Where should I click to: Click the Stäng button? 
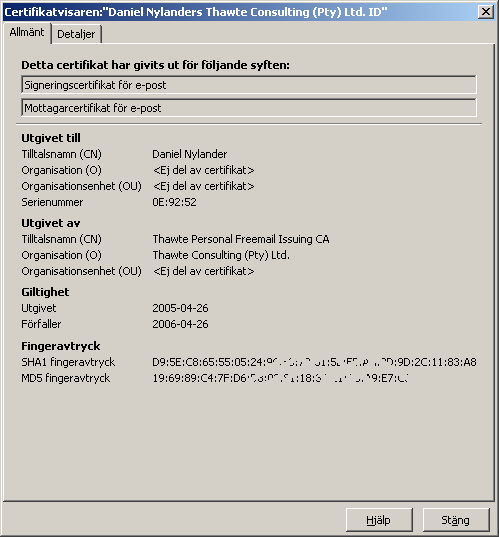456,520
